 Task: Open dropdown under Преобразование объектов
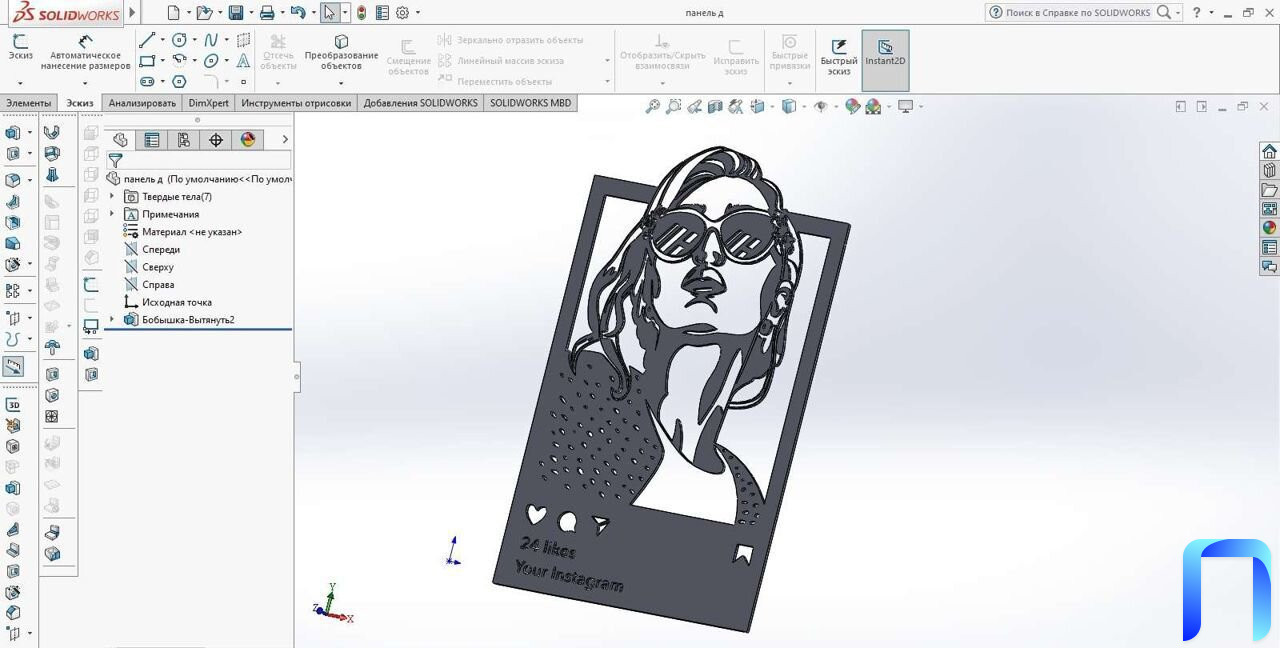pyautogui.click(x=341, y=82)
